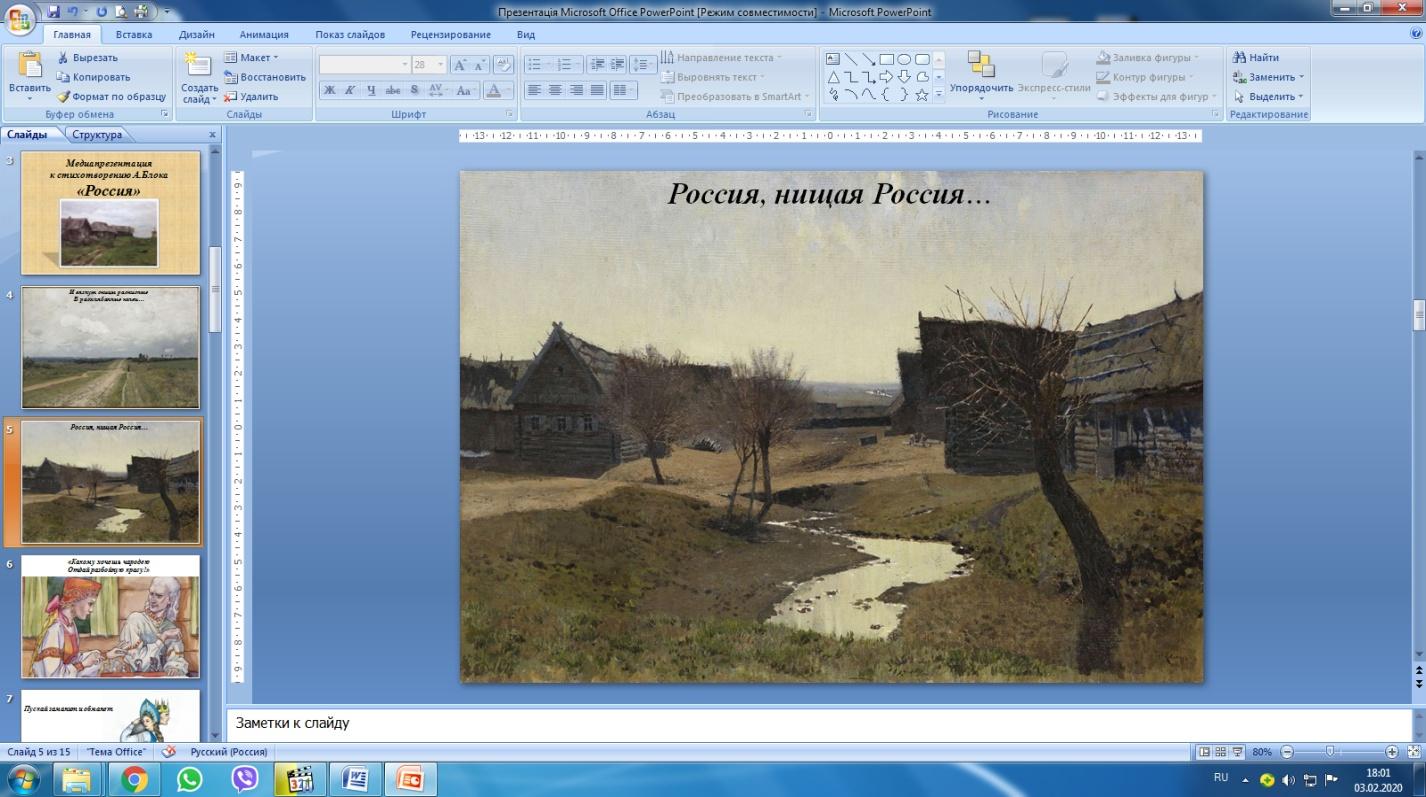Open the font name combo box

[x=364, y=64]
